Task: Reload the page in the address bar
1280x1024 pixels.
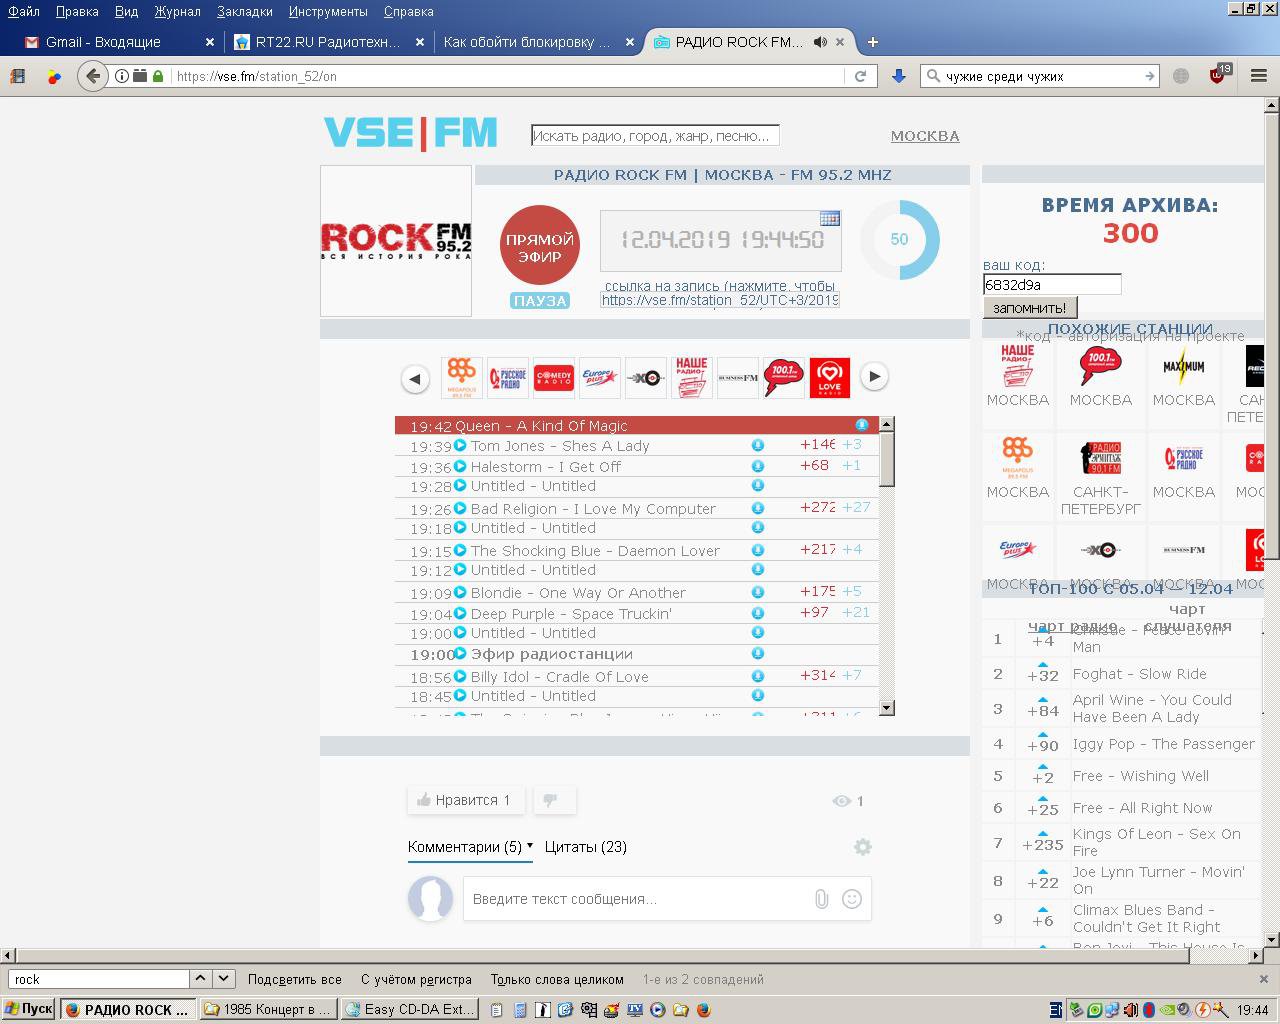Action: pos(860,76)
